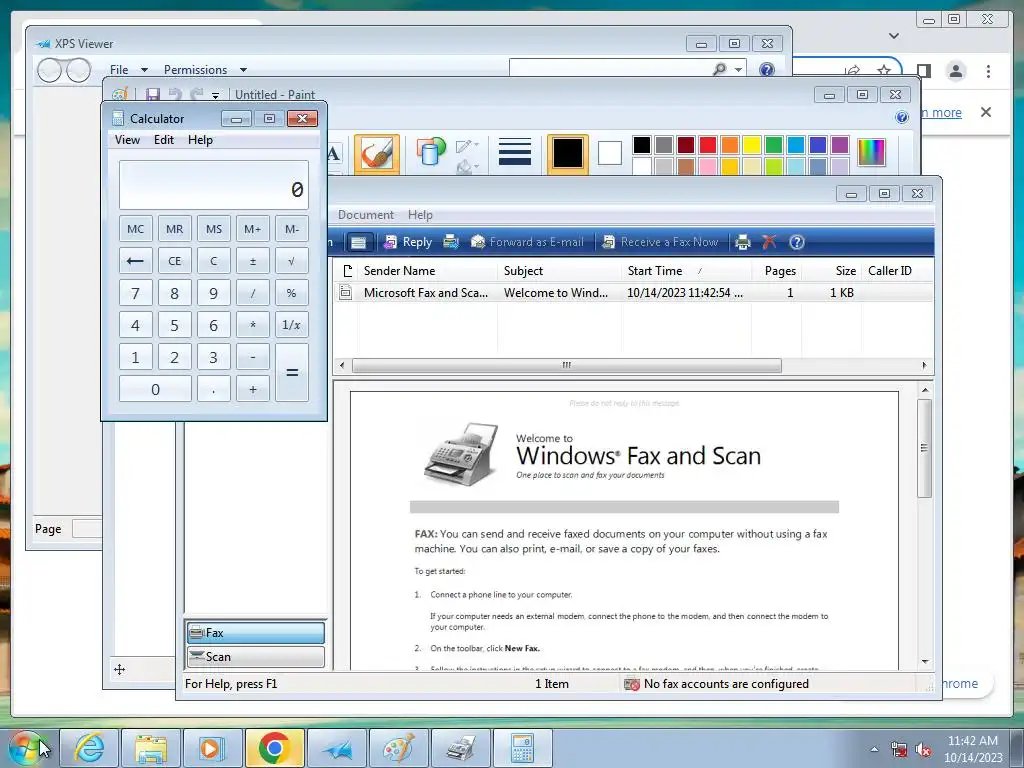Select Color 2 white box in Paint
Screen dimensions: 1024x768
coord(609,153)
